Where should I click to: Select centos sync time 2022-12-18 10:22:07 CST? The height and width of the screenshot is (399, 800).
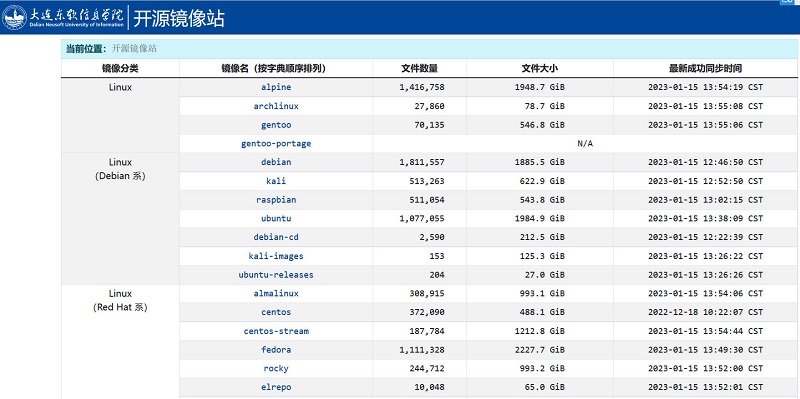pos(706,312)
